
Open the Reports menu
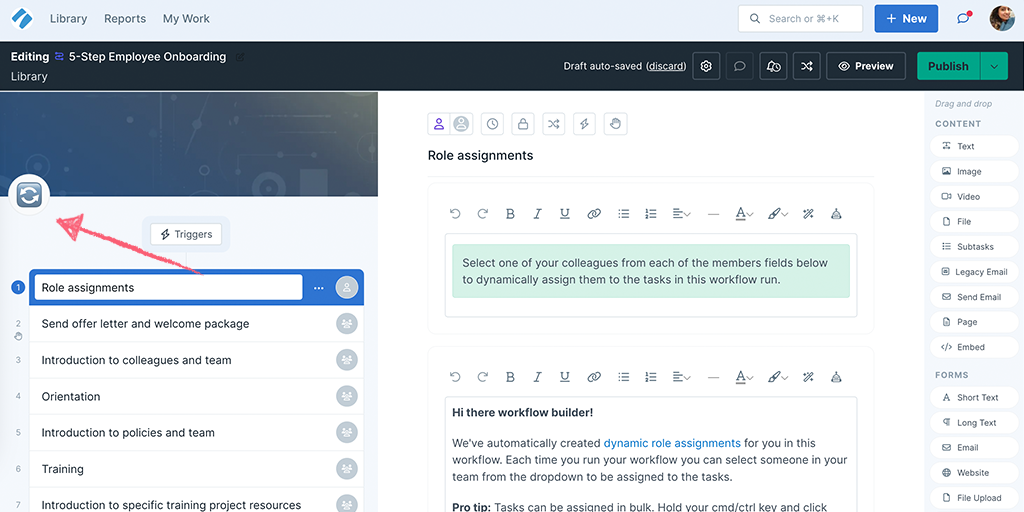point(125,19)
